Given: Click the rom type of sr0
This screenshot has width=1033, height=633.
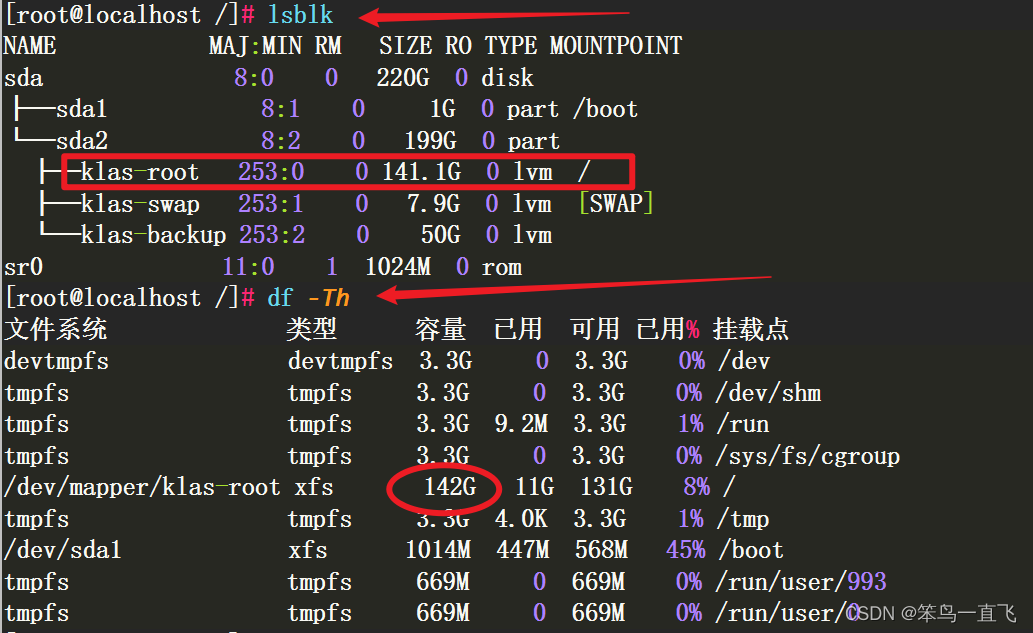Looking at the screenshot, I should point(502,267).
